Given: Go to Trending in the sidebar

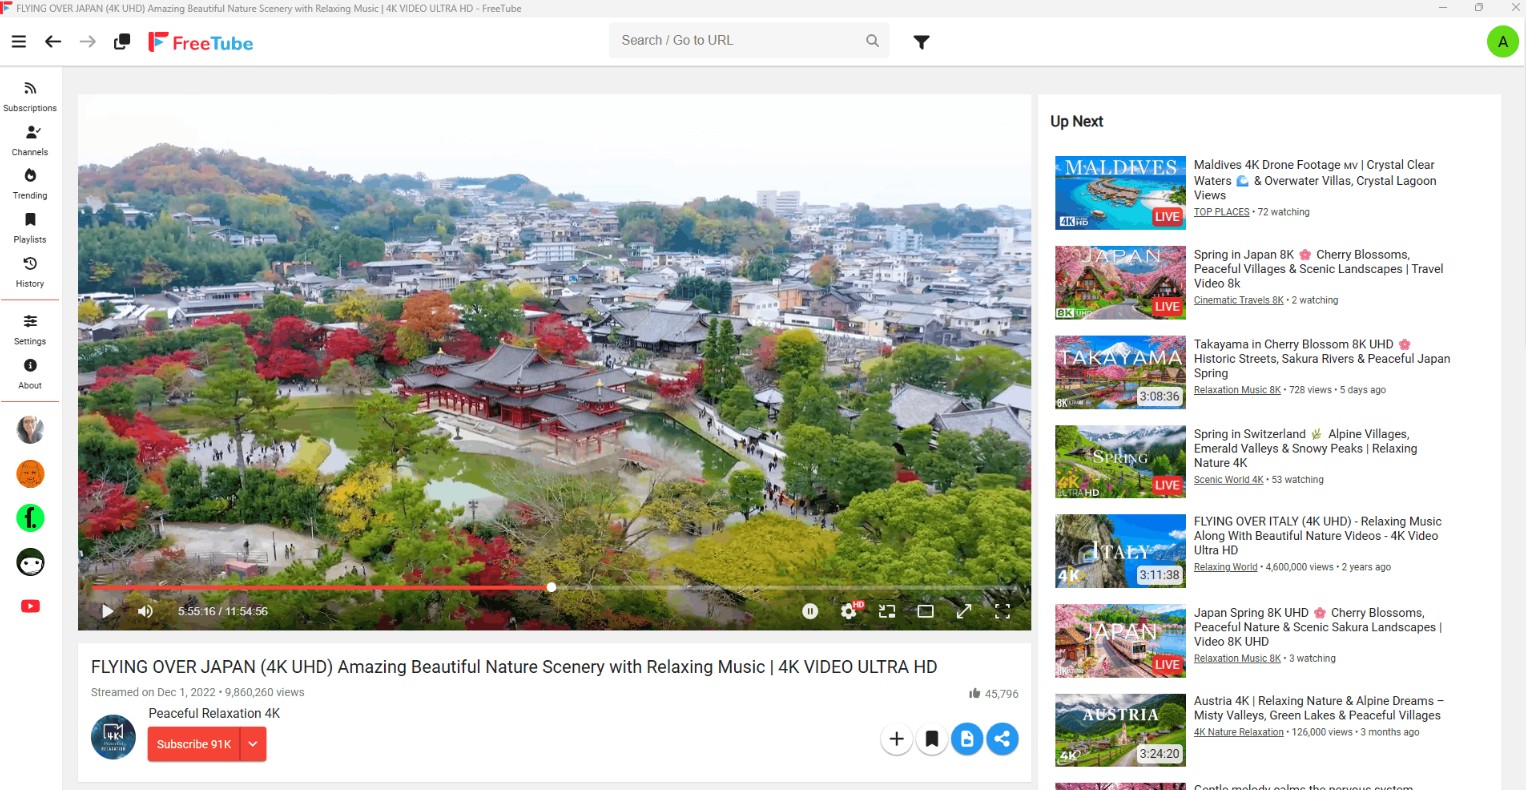Looking at the screenshot, I should click(30, 184).
